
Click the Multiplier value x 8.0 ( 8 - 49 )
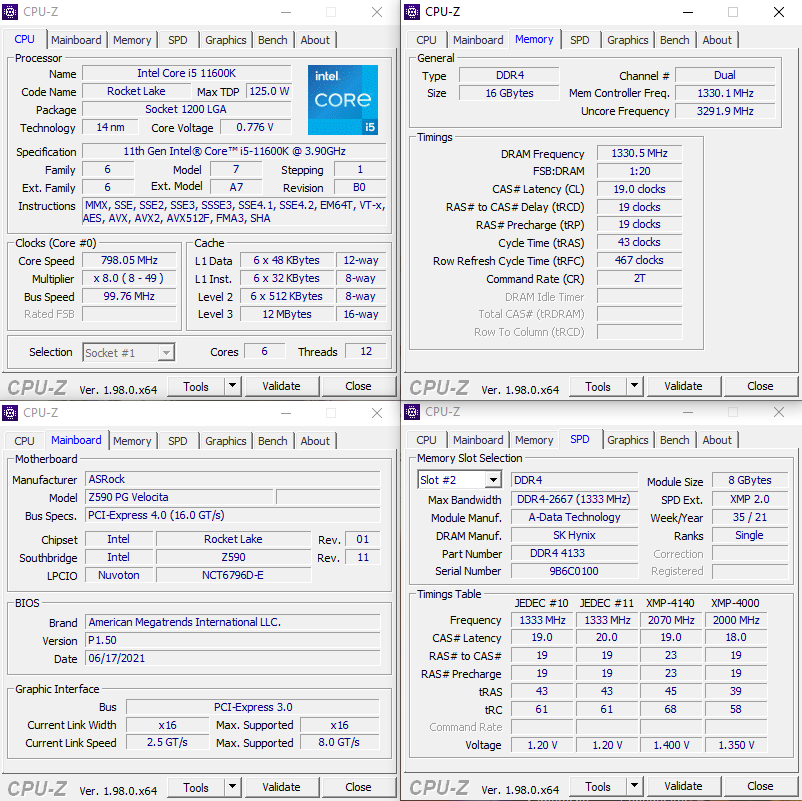click(x=129, y=278)
